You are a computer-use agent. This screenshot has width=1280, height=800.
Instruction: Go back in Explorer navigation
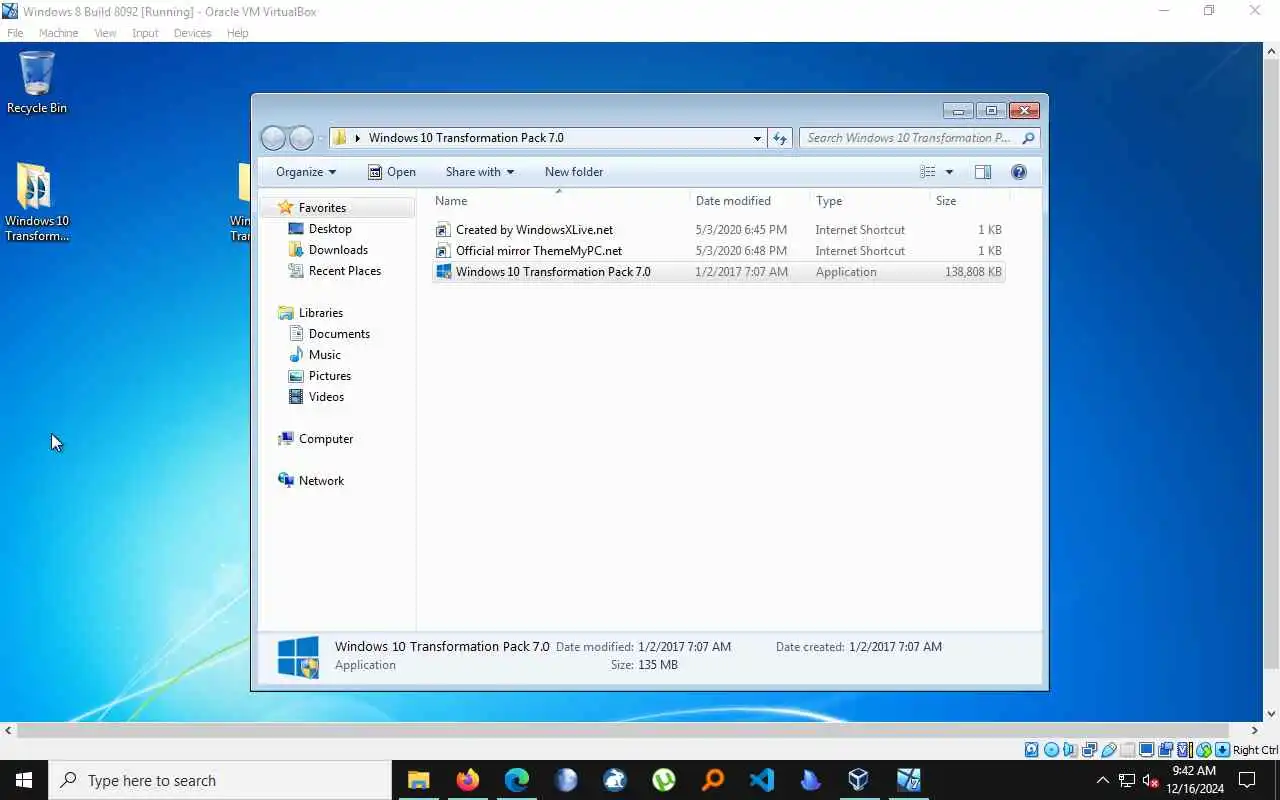[273, 138]
